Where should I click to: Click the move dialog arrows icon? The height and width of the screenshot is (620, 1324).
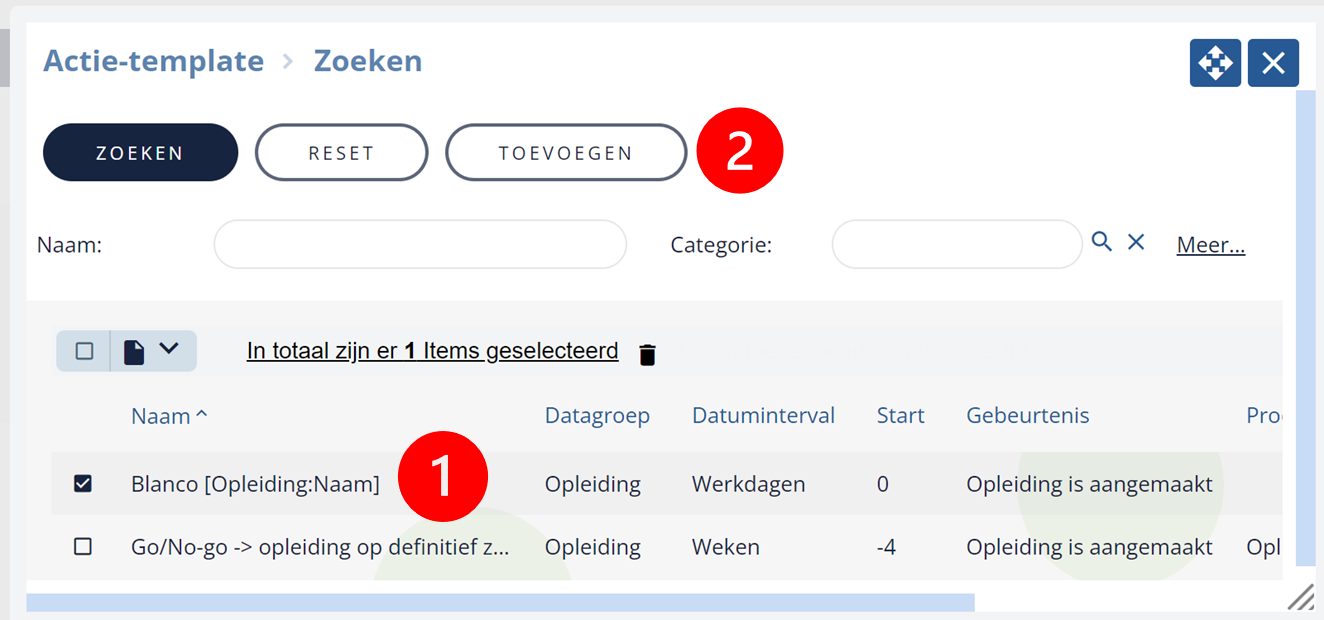pyautogui.click(x=1215, y=63)
